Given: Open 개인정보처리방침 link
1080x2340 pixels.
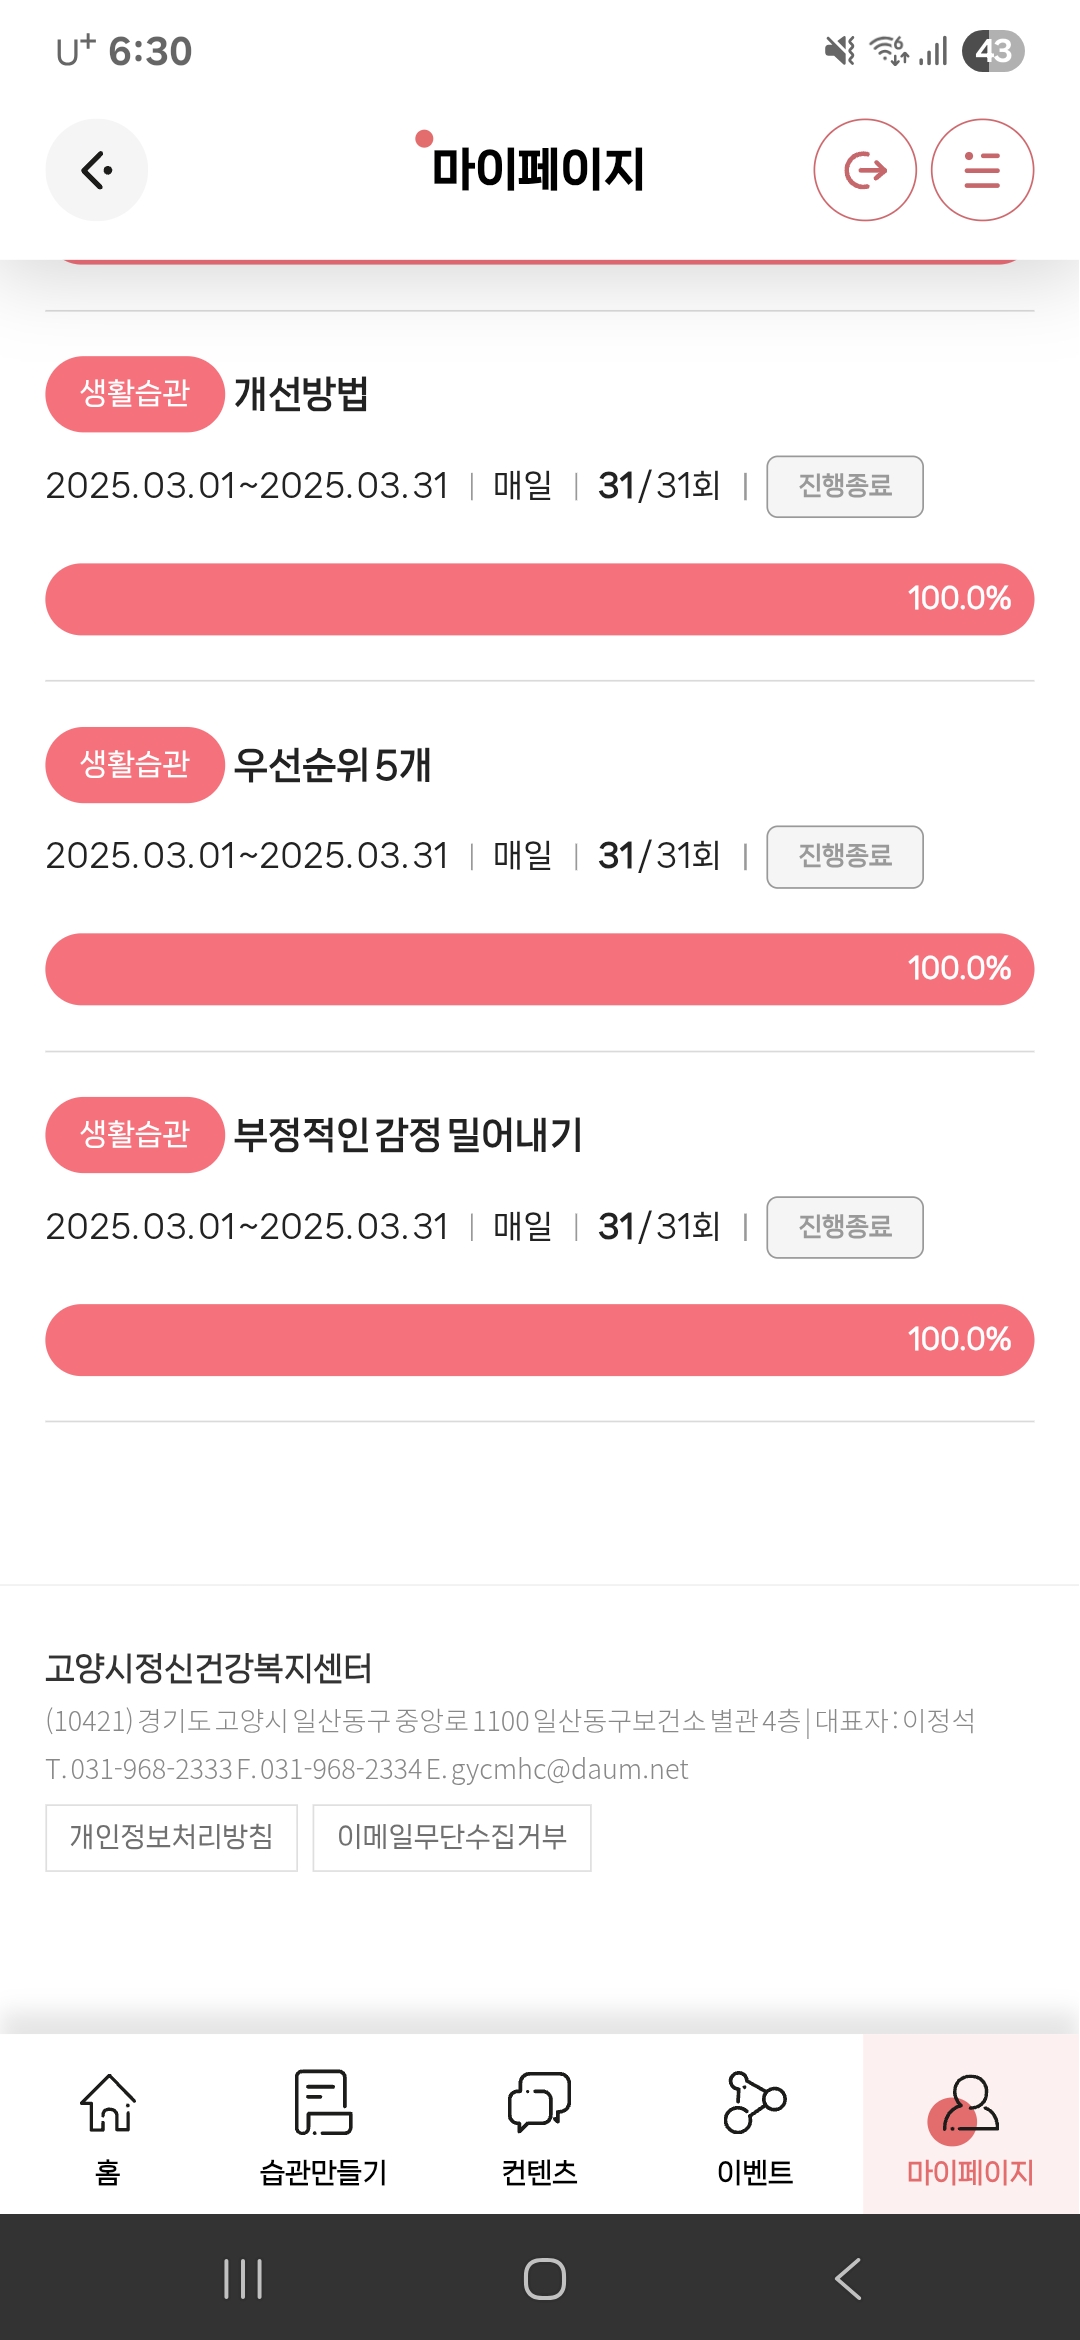Looking at the screenshot, I should [171, 1837].
